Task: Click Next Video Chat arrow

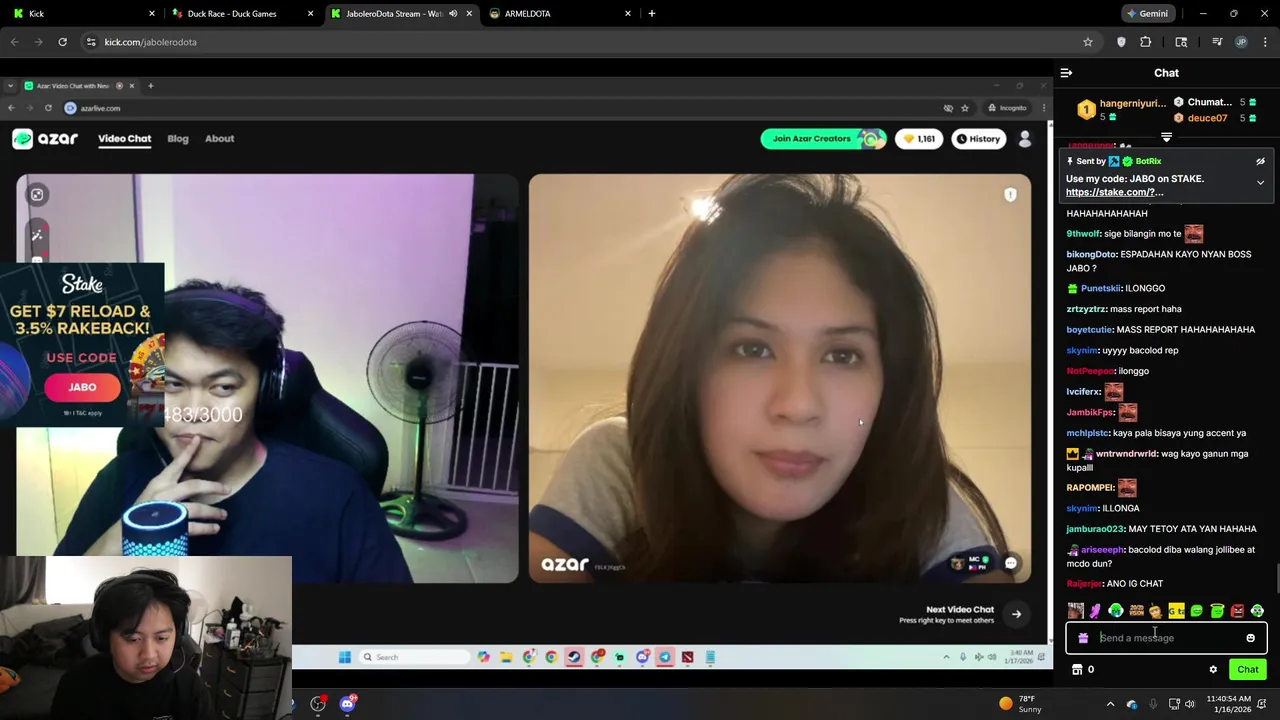Action: [1016, 614]
